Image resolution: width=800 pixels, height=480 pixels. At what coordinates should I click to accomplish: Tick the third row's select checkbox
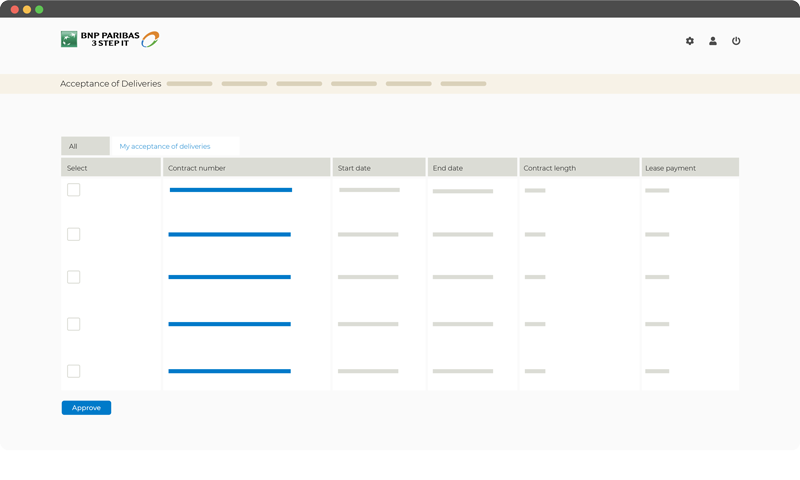[73, 277]
